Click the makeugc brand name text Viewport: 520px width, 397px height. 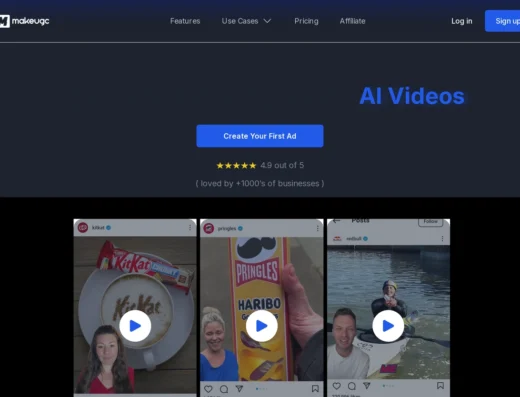point(31,21)
